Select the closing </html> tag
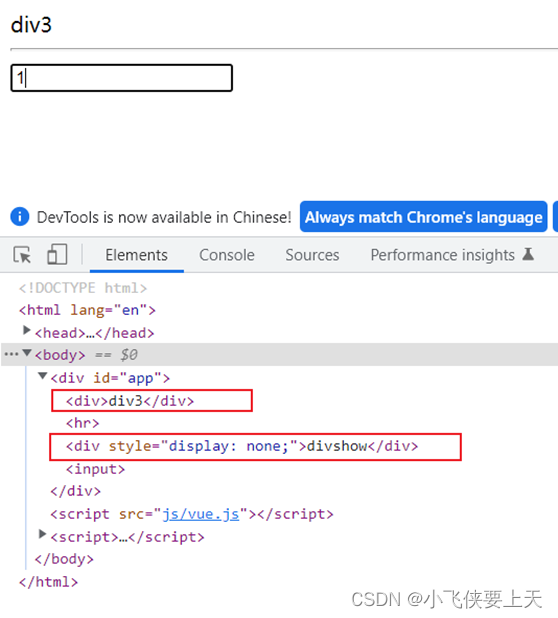The width and height of the screenshot is (558, 618). [x=48, y=582]
